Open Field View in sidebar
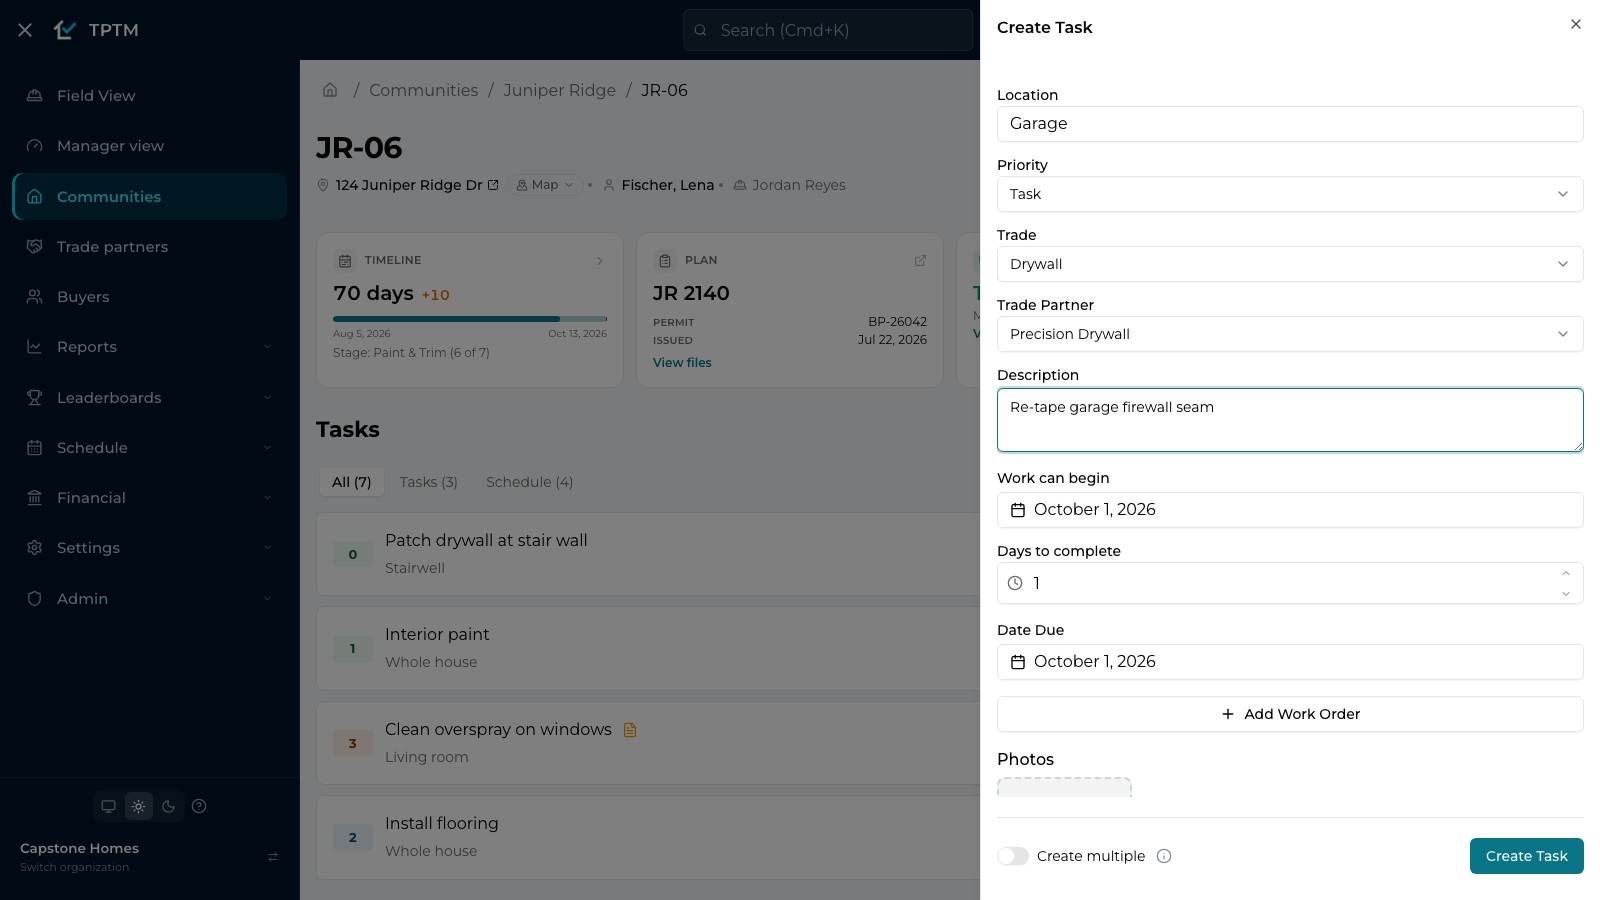This screenshot has width=1600, height=900. [150, 96]
